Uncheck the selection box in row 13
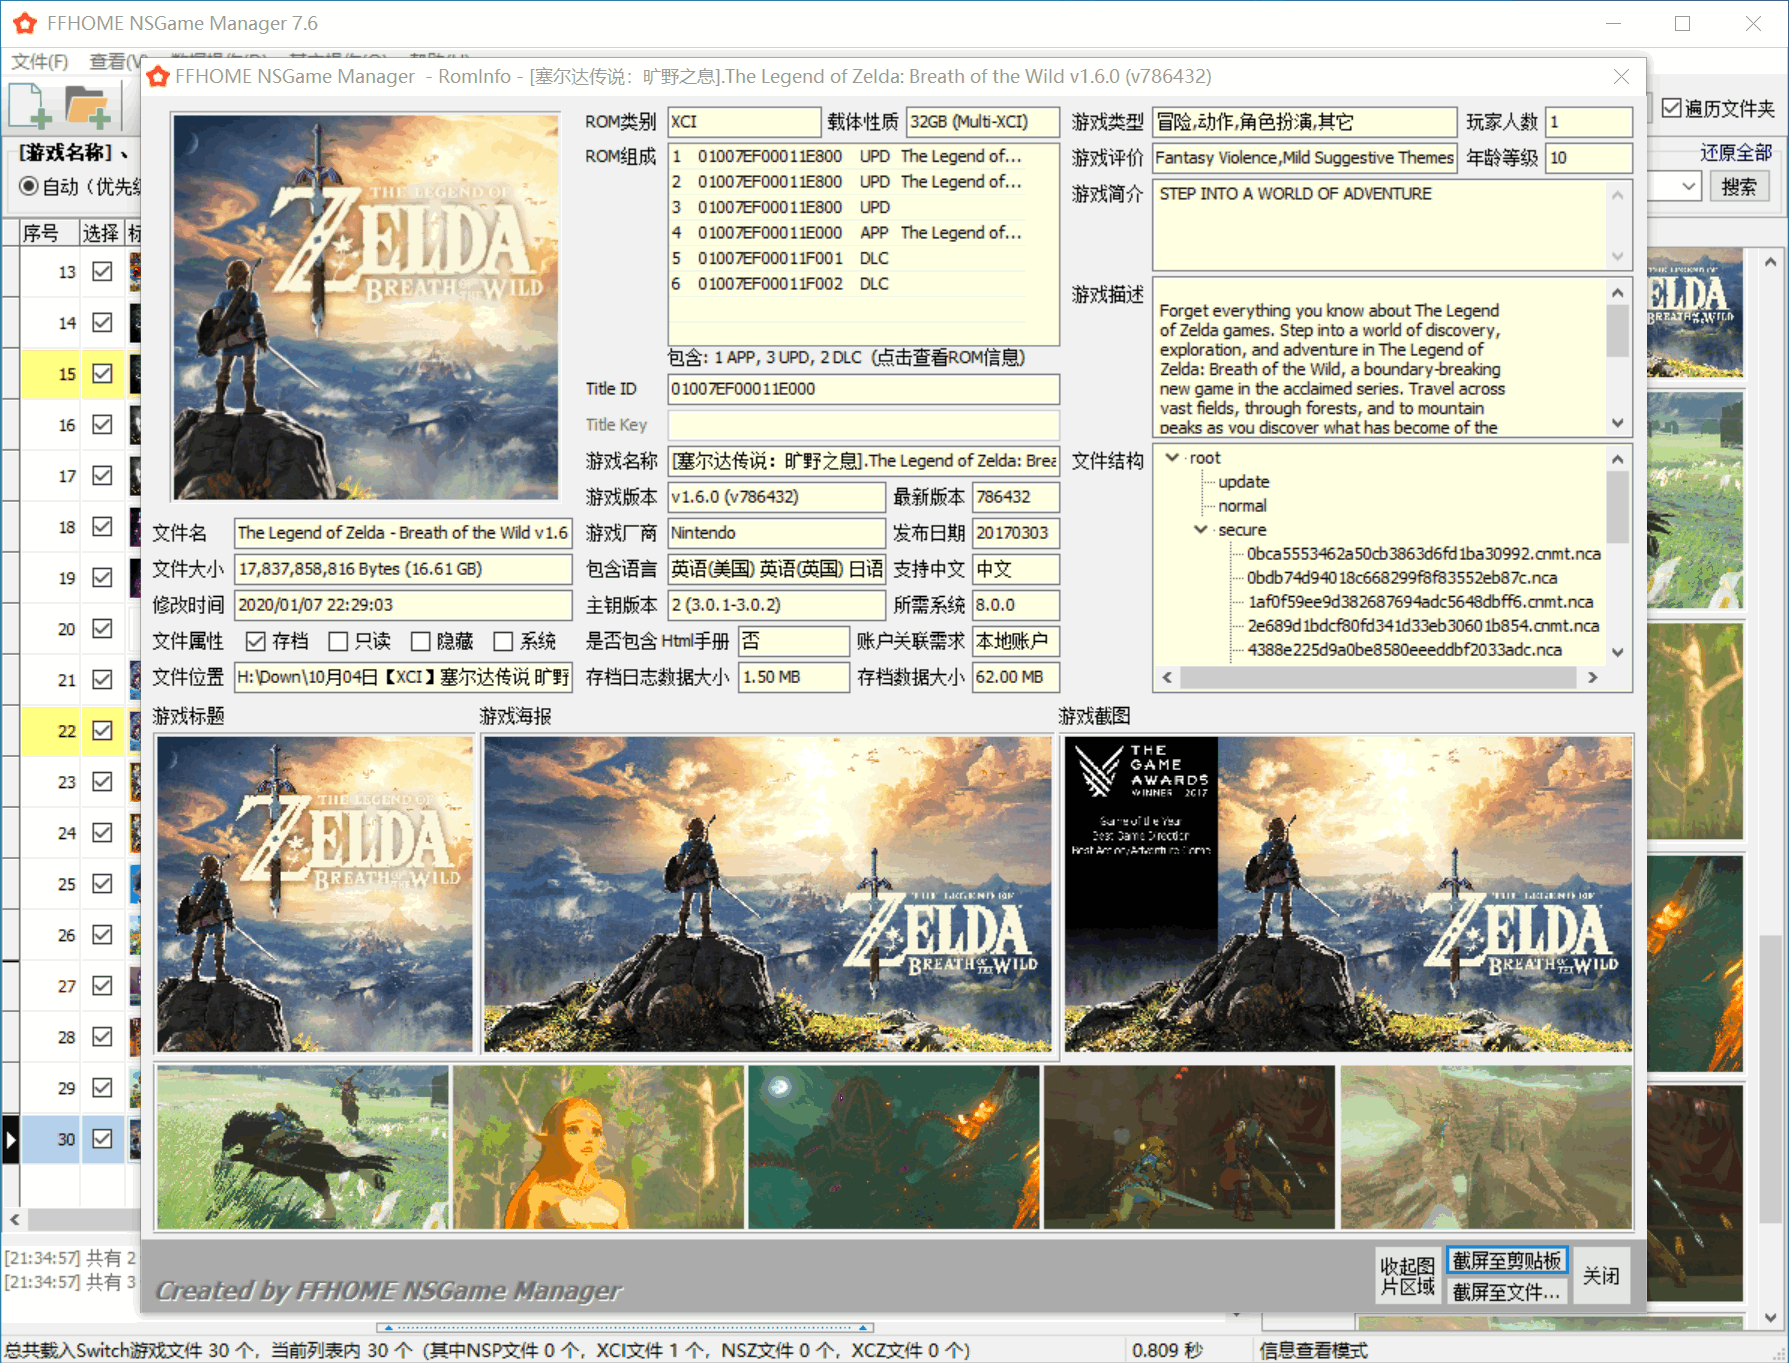Viewport: 1789px width, 1363px height. tap(102, 271)
